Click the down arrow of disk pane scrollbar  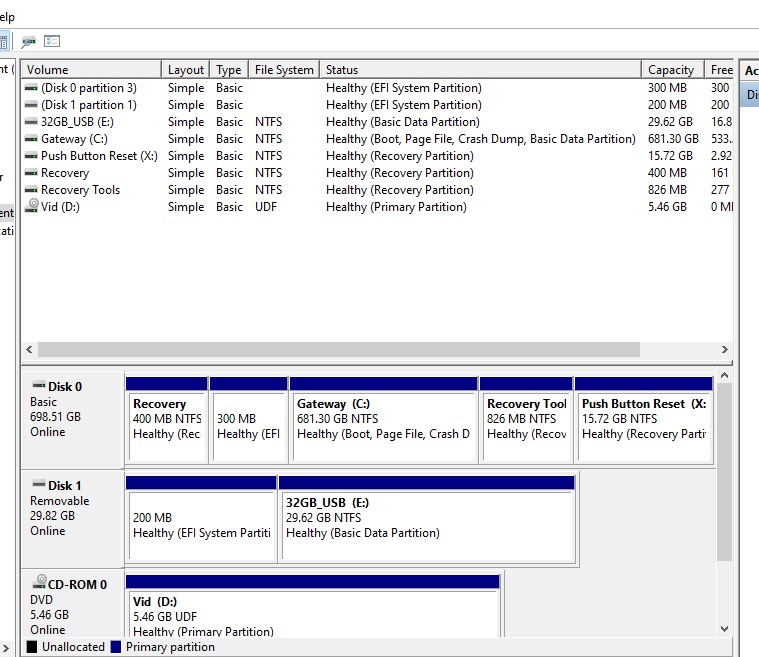725,629
